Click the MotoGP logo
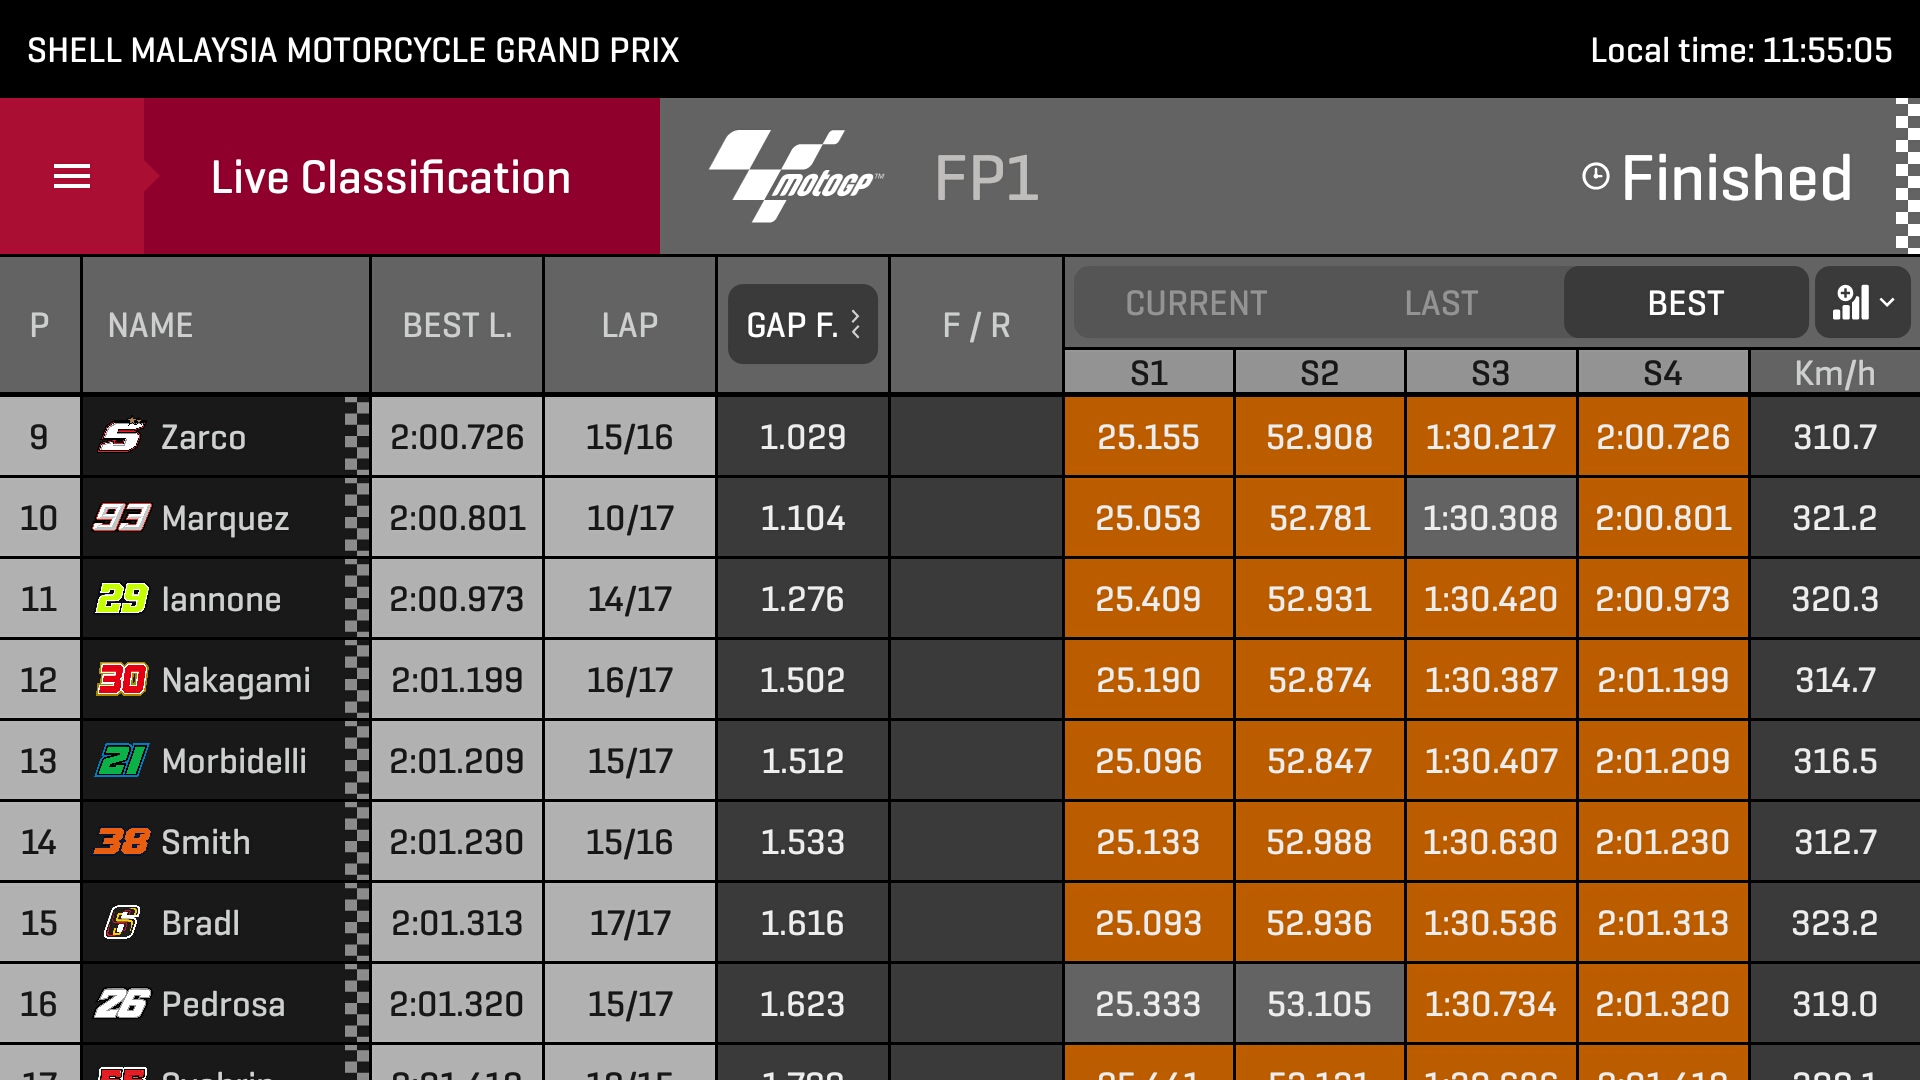 coord(796,176)
